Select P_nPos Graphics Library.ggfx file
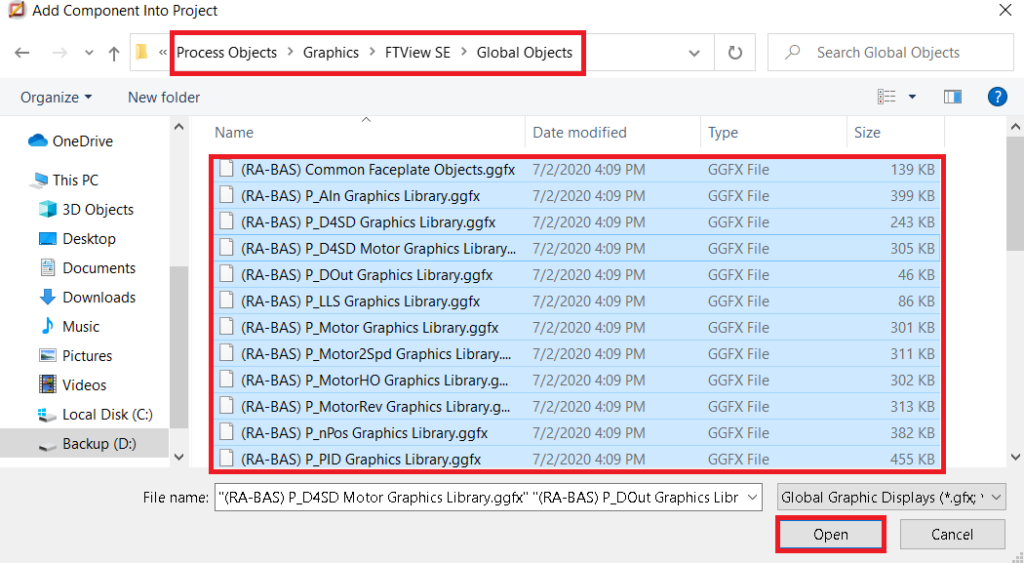1024x563 pixels. point(577,433)
